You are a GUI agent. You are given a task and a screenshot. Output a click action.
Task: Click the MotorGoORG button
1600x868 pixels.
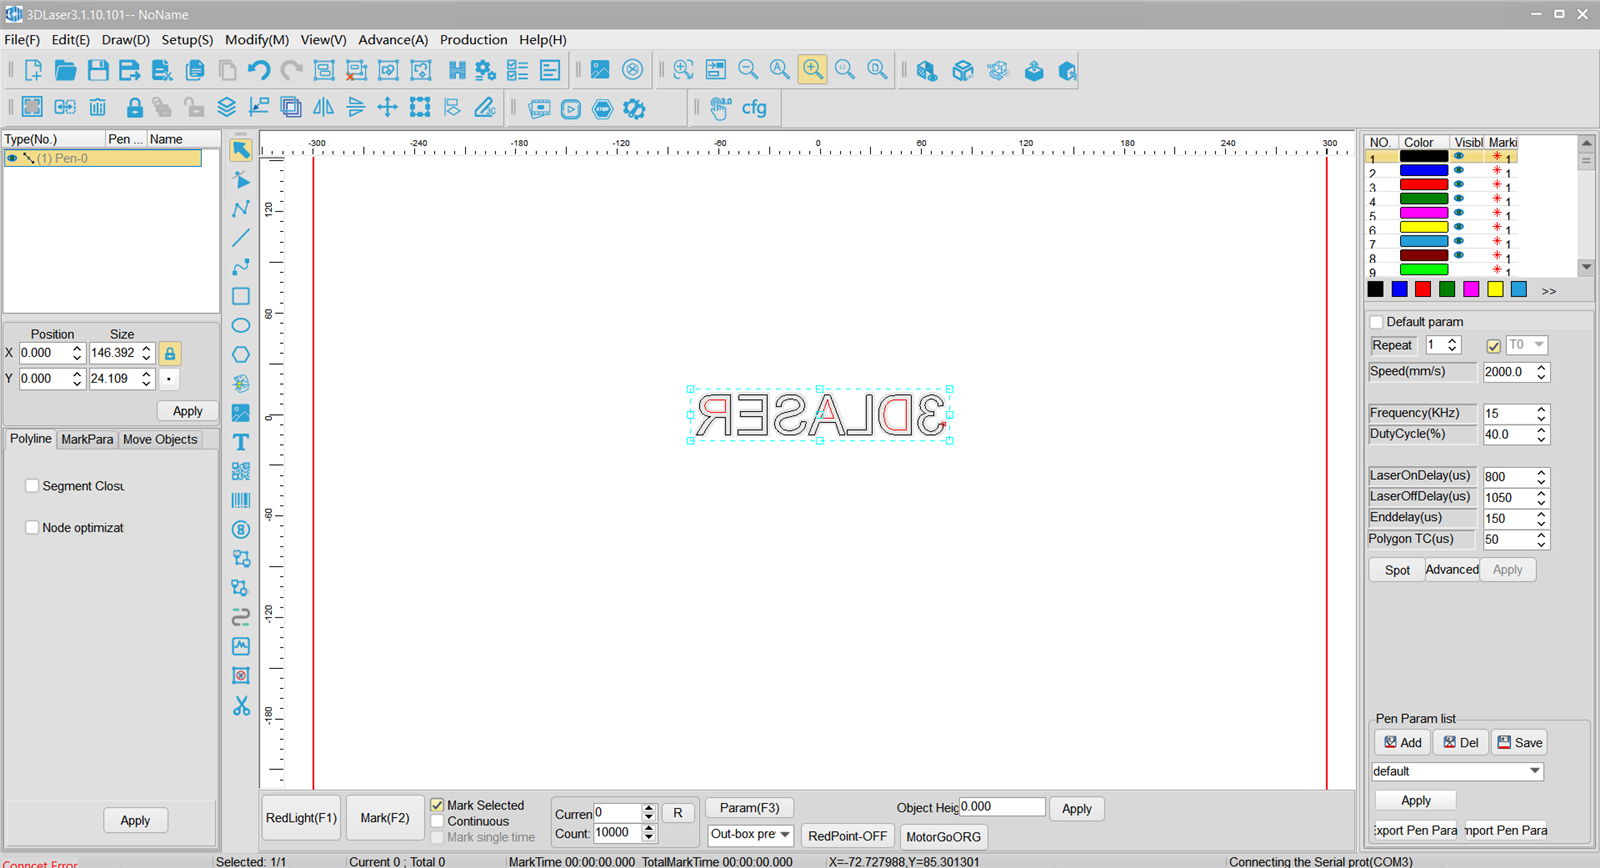pos(943,836)
